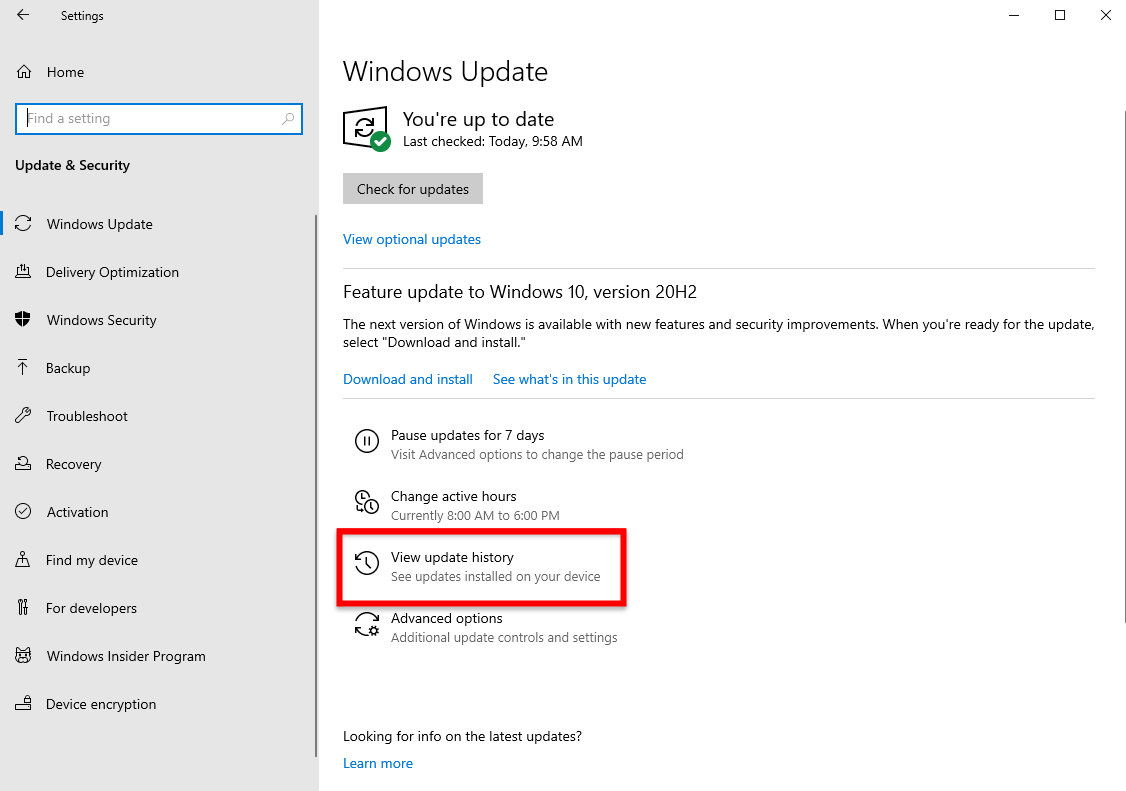Viewport: 1126px width, 791px height.
Task: Click the Windows Update sync arrows sidebar icon
Action: click(x=23, y=223)
